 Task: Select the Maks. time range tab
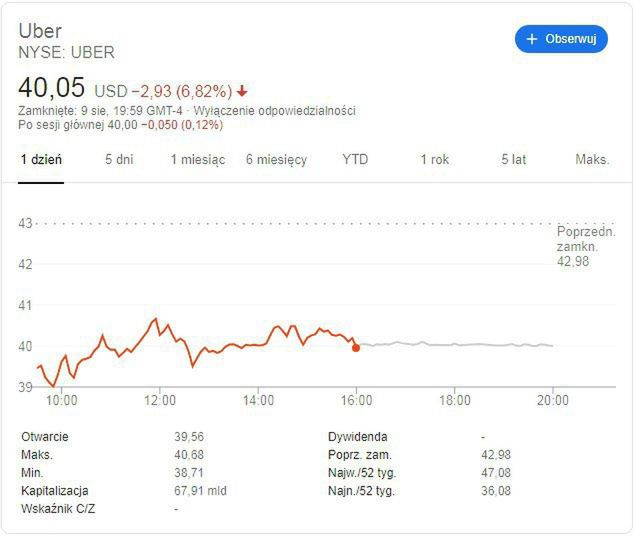click(x=592, y=160)
